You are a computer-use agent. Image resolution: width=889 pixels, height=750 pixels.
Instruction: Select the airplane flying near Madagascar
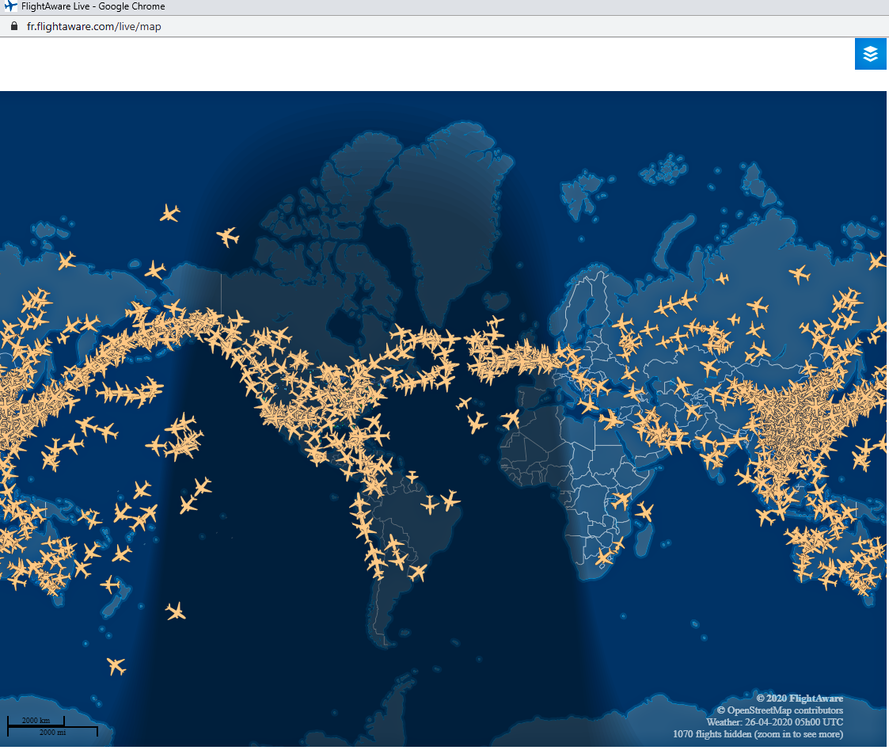pos(644,512)
